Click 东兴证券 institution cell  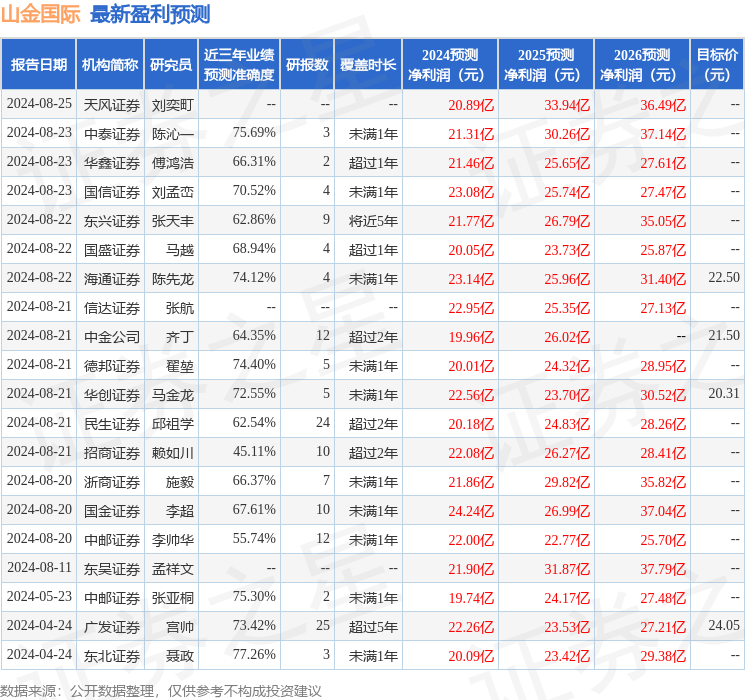point(112,221)
